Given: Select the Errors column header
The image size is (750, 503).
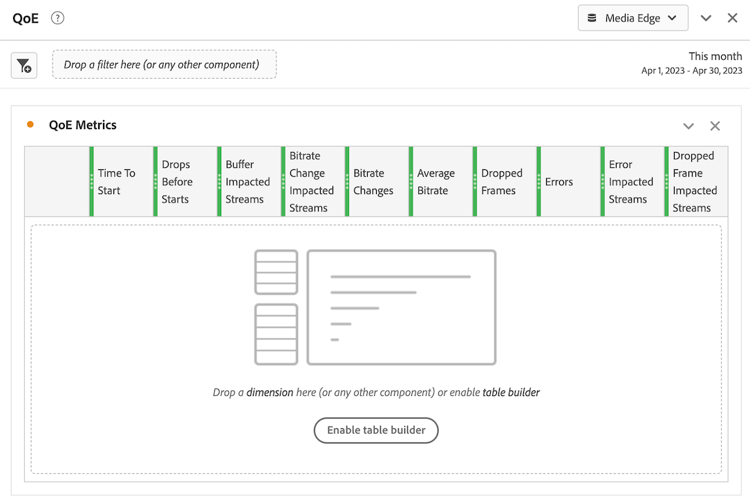Looking at the screenshot, I should (569, 182).
